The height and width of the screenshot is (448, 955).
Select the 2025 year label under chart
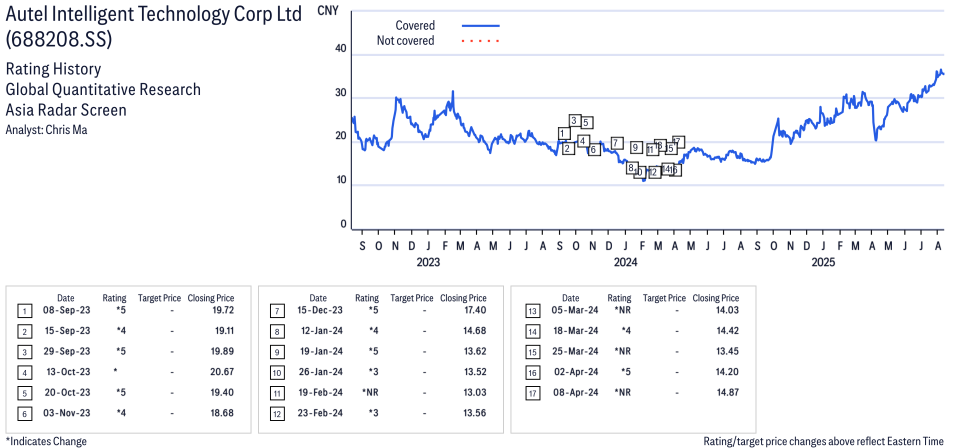tap(823, 263)
